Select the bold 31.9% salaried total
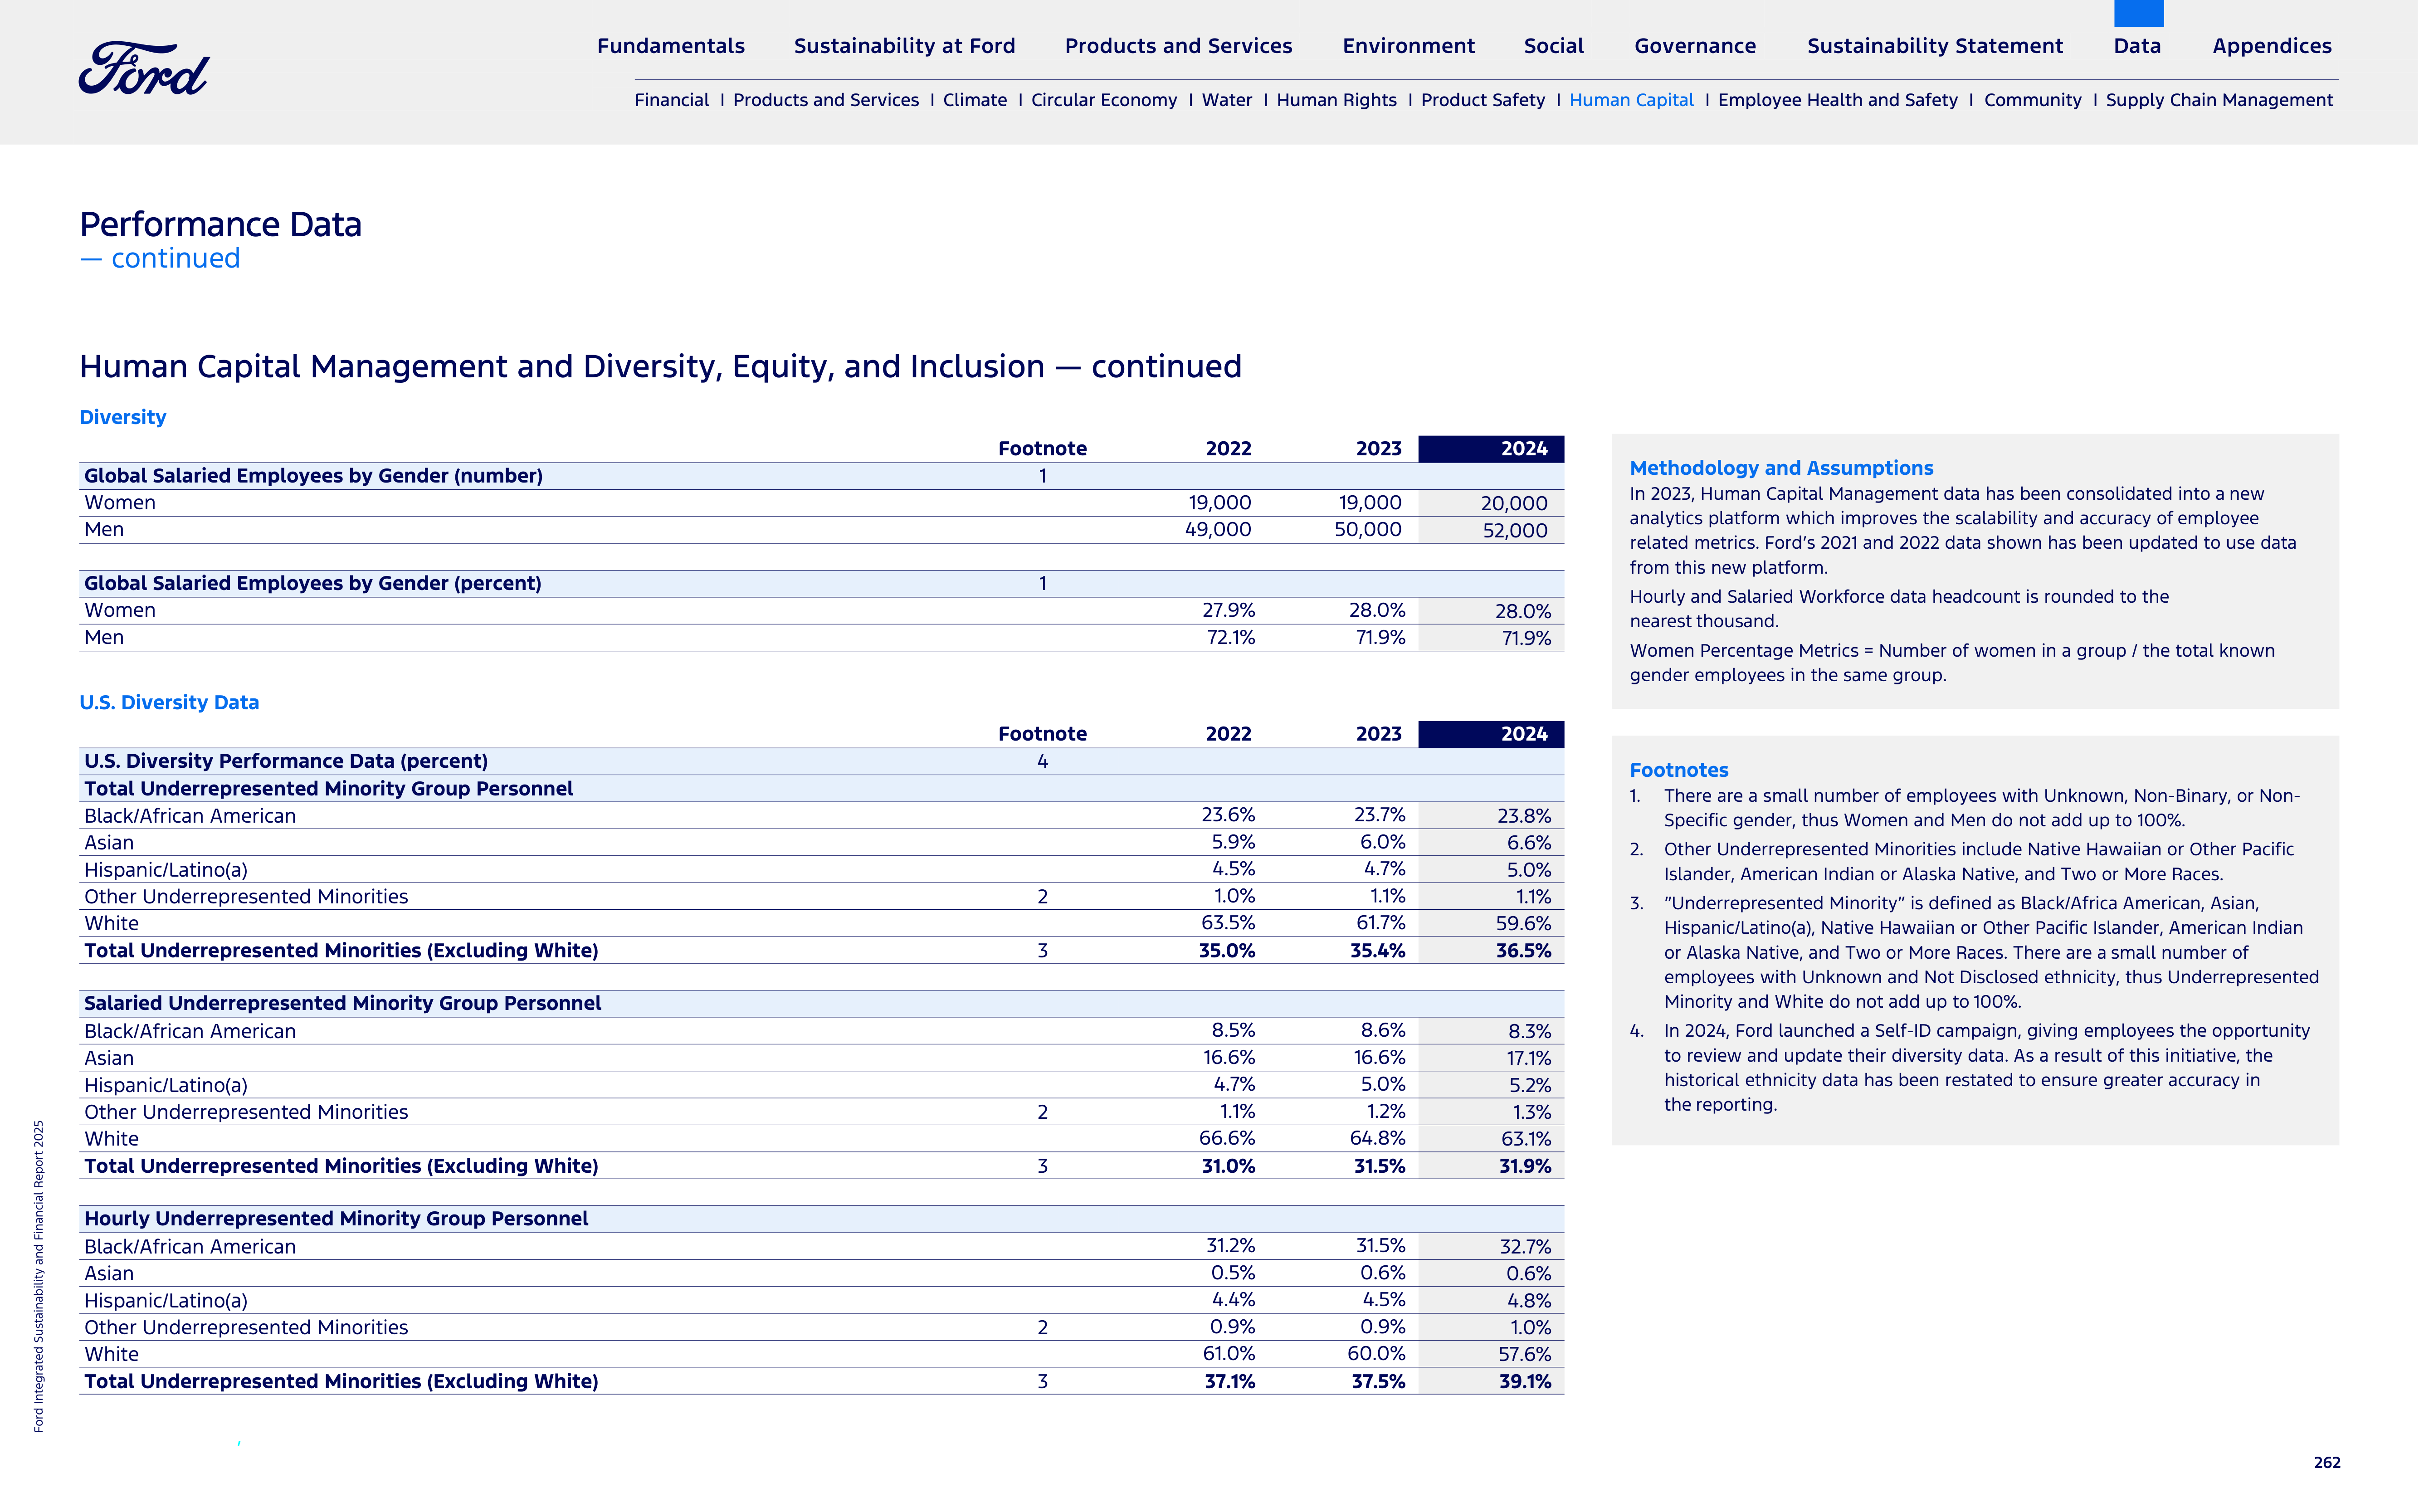2419x1512 pixels. (x=1525, y=1166)
